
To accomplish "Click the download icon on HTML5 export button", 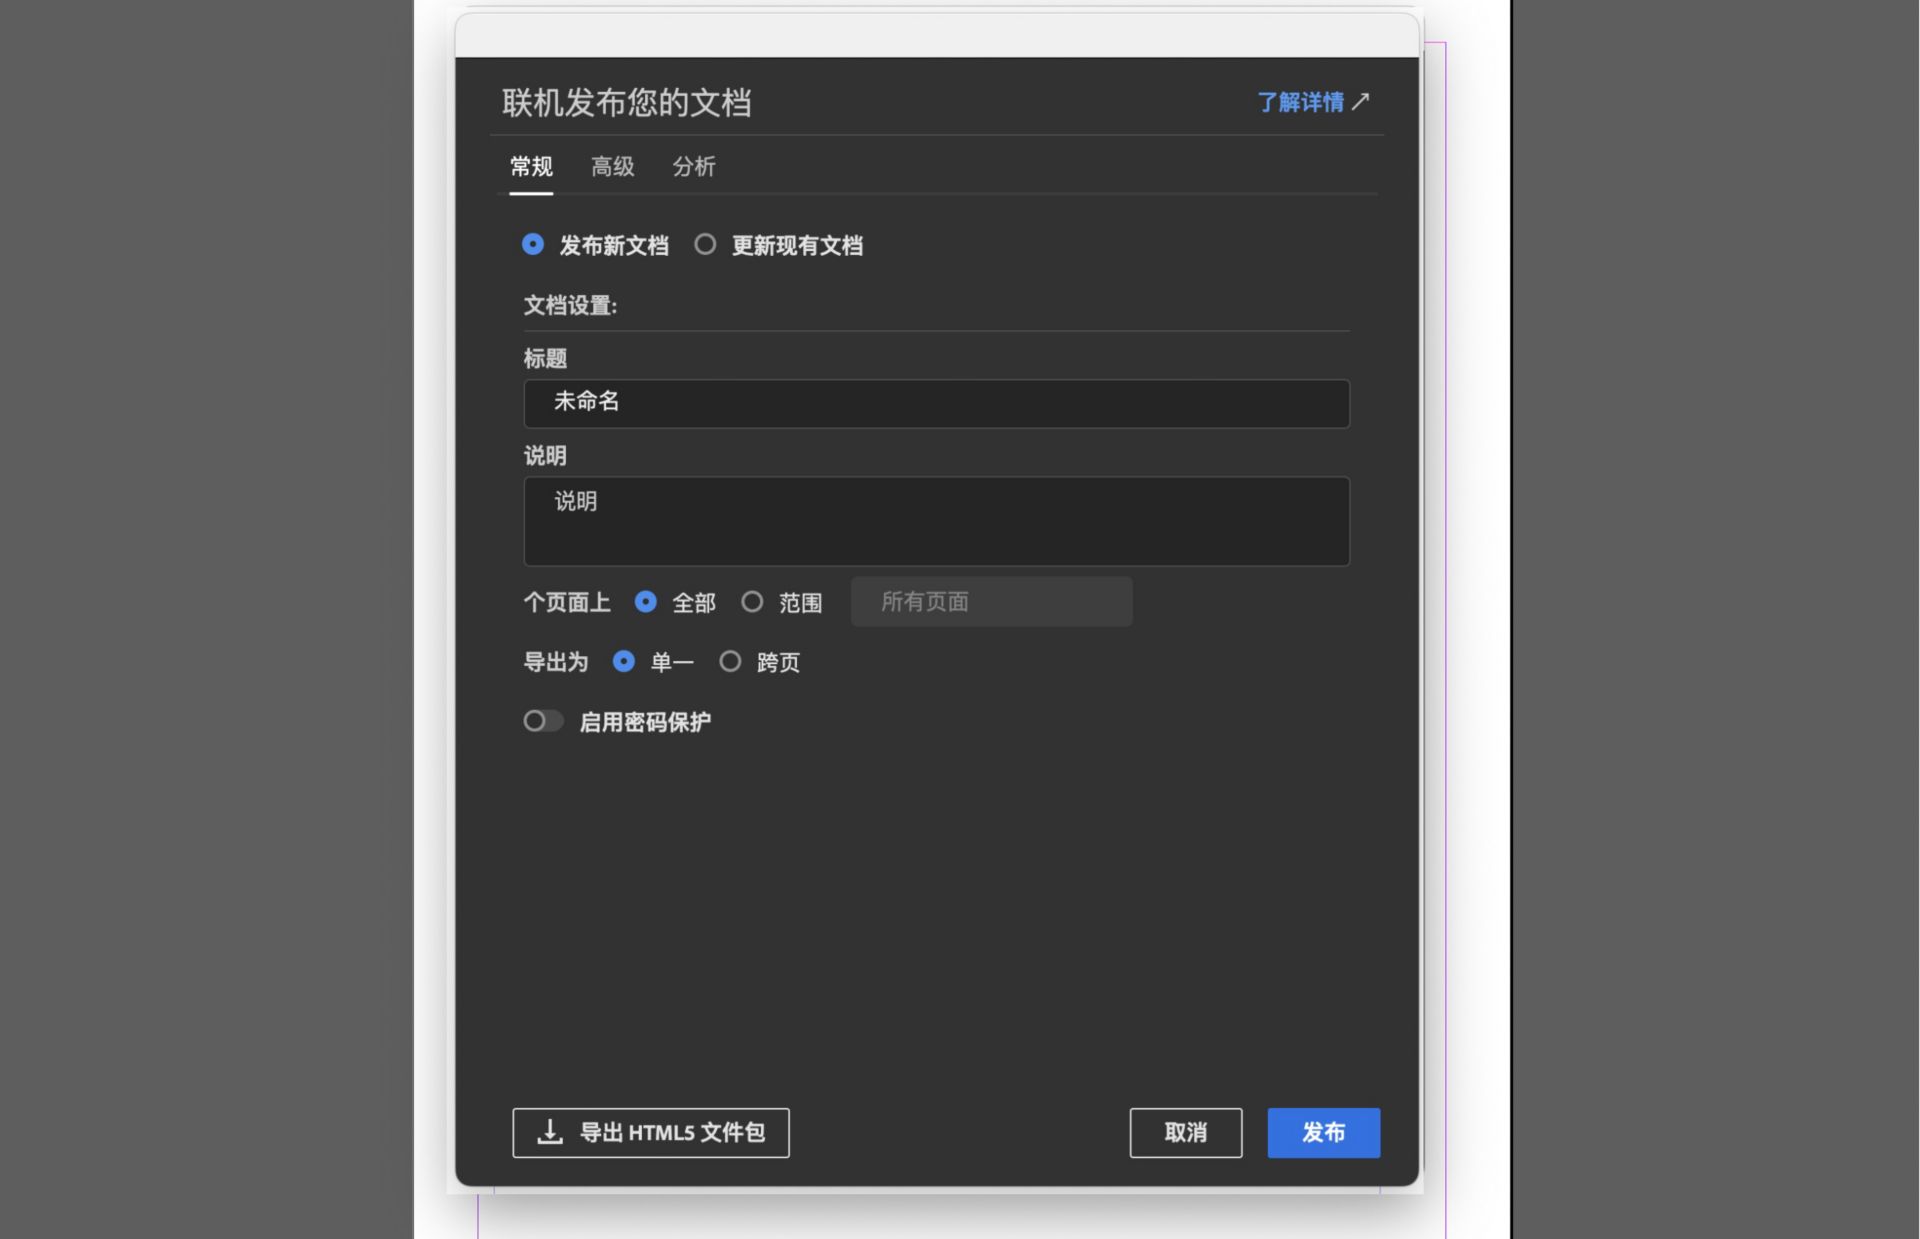I will 548,1132.
